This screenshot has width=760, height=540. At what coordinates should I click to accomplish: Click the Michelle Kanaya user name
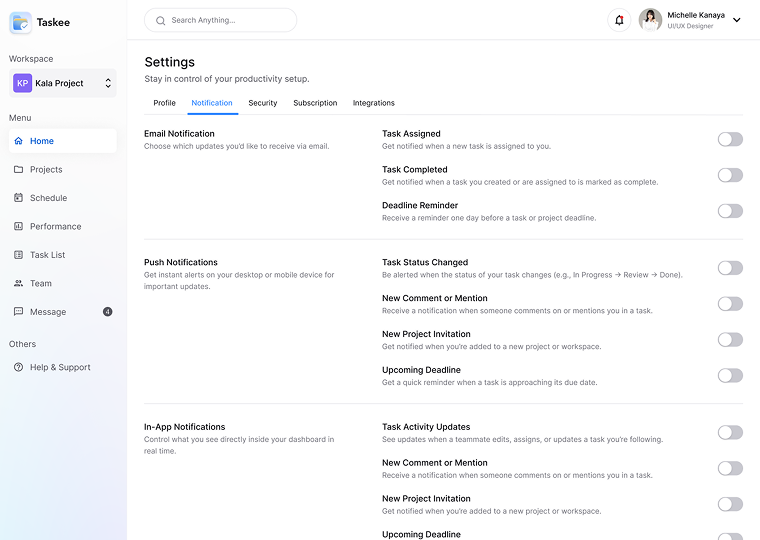(696, 15)
